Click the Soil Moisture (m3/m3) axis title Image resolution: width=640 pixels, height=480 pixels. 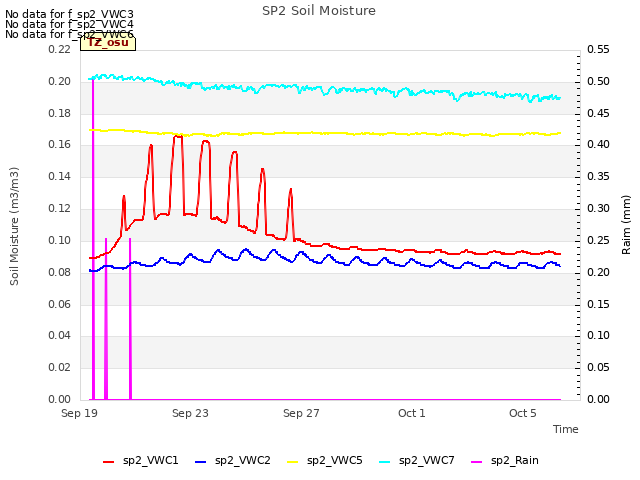pyautogui.click(x=14, y=226)
